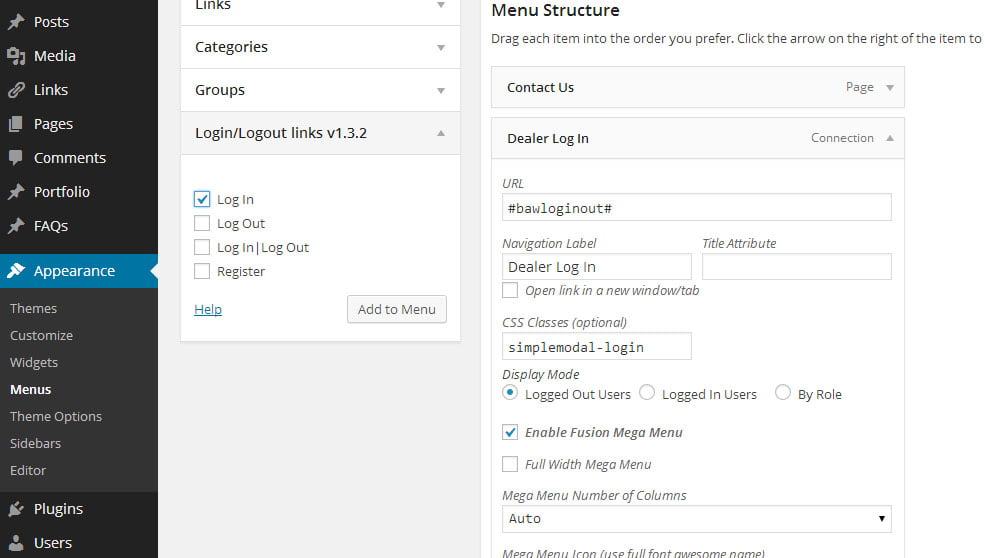Image resolution: width=985 pixels, height=558 pixels.
Task: Expand the Contact Us menu item arrow
Action: 890,87
